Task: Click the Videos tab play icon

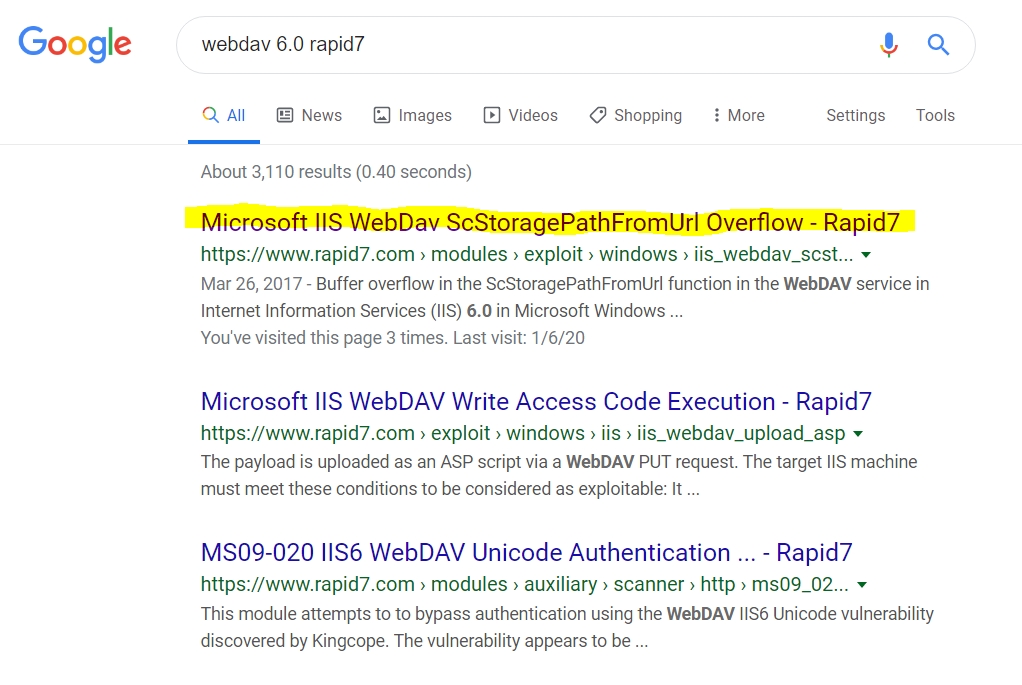Action: [x=492, y=115]
